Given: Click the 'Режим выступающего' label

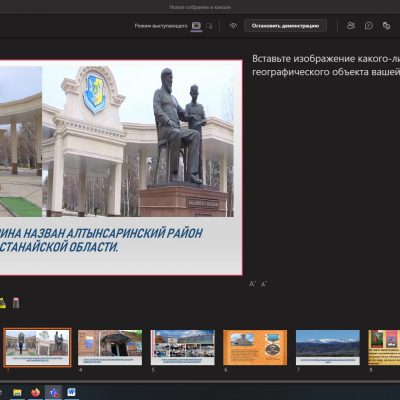Looking at the screenshot, I should (x=161, y=26).
